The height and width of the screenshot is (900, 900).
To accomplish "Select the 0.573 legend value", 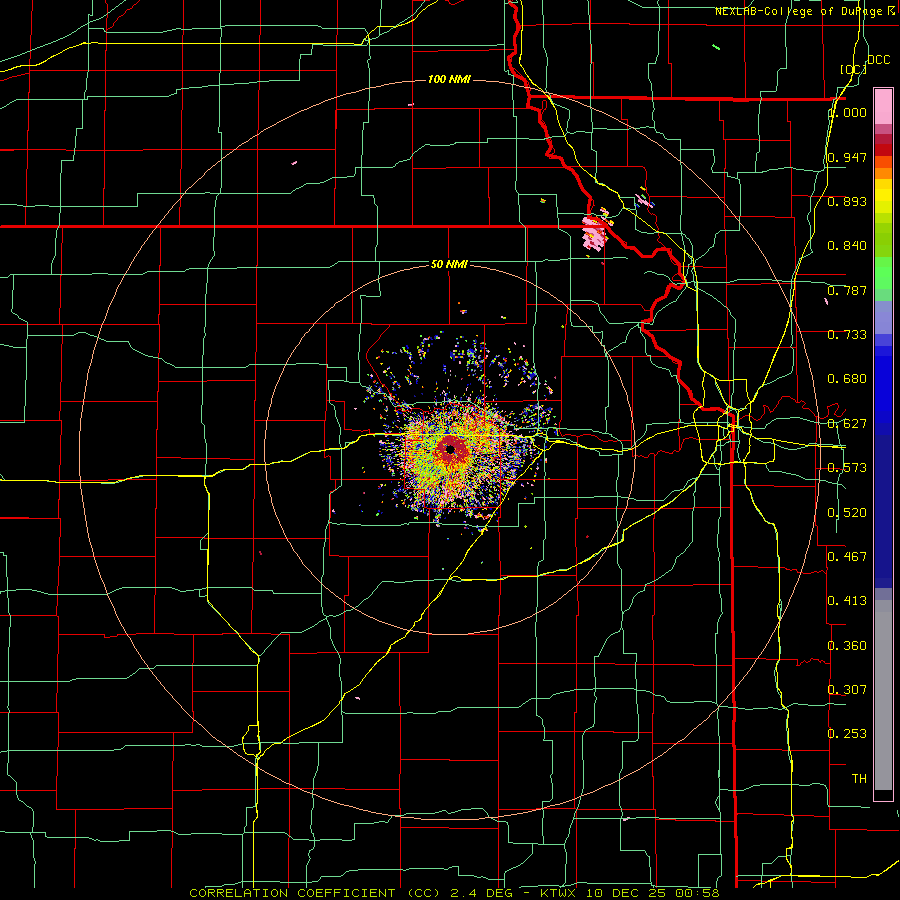I will pyautogui.click(x=847, y=468).
